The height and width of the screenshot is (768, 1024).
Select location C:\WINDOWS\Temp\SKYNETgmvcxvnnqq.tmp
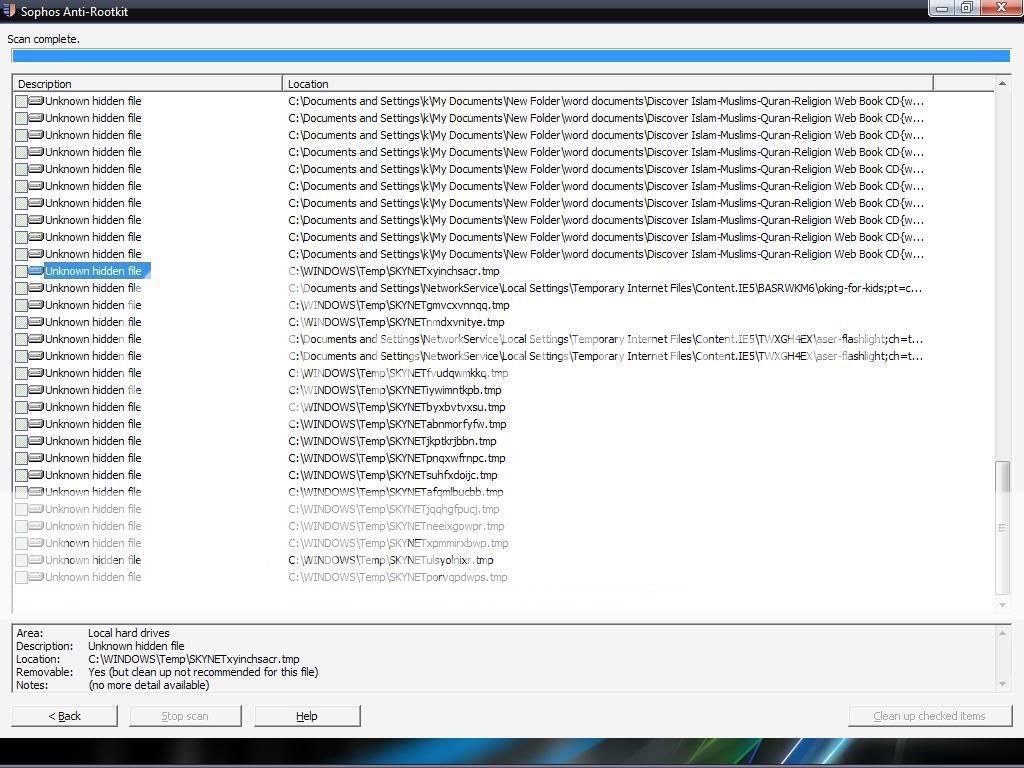(398, 305)
